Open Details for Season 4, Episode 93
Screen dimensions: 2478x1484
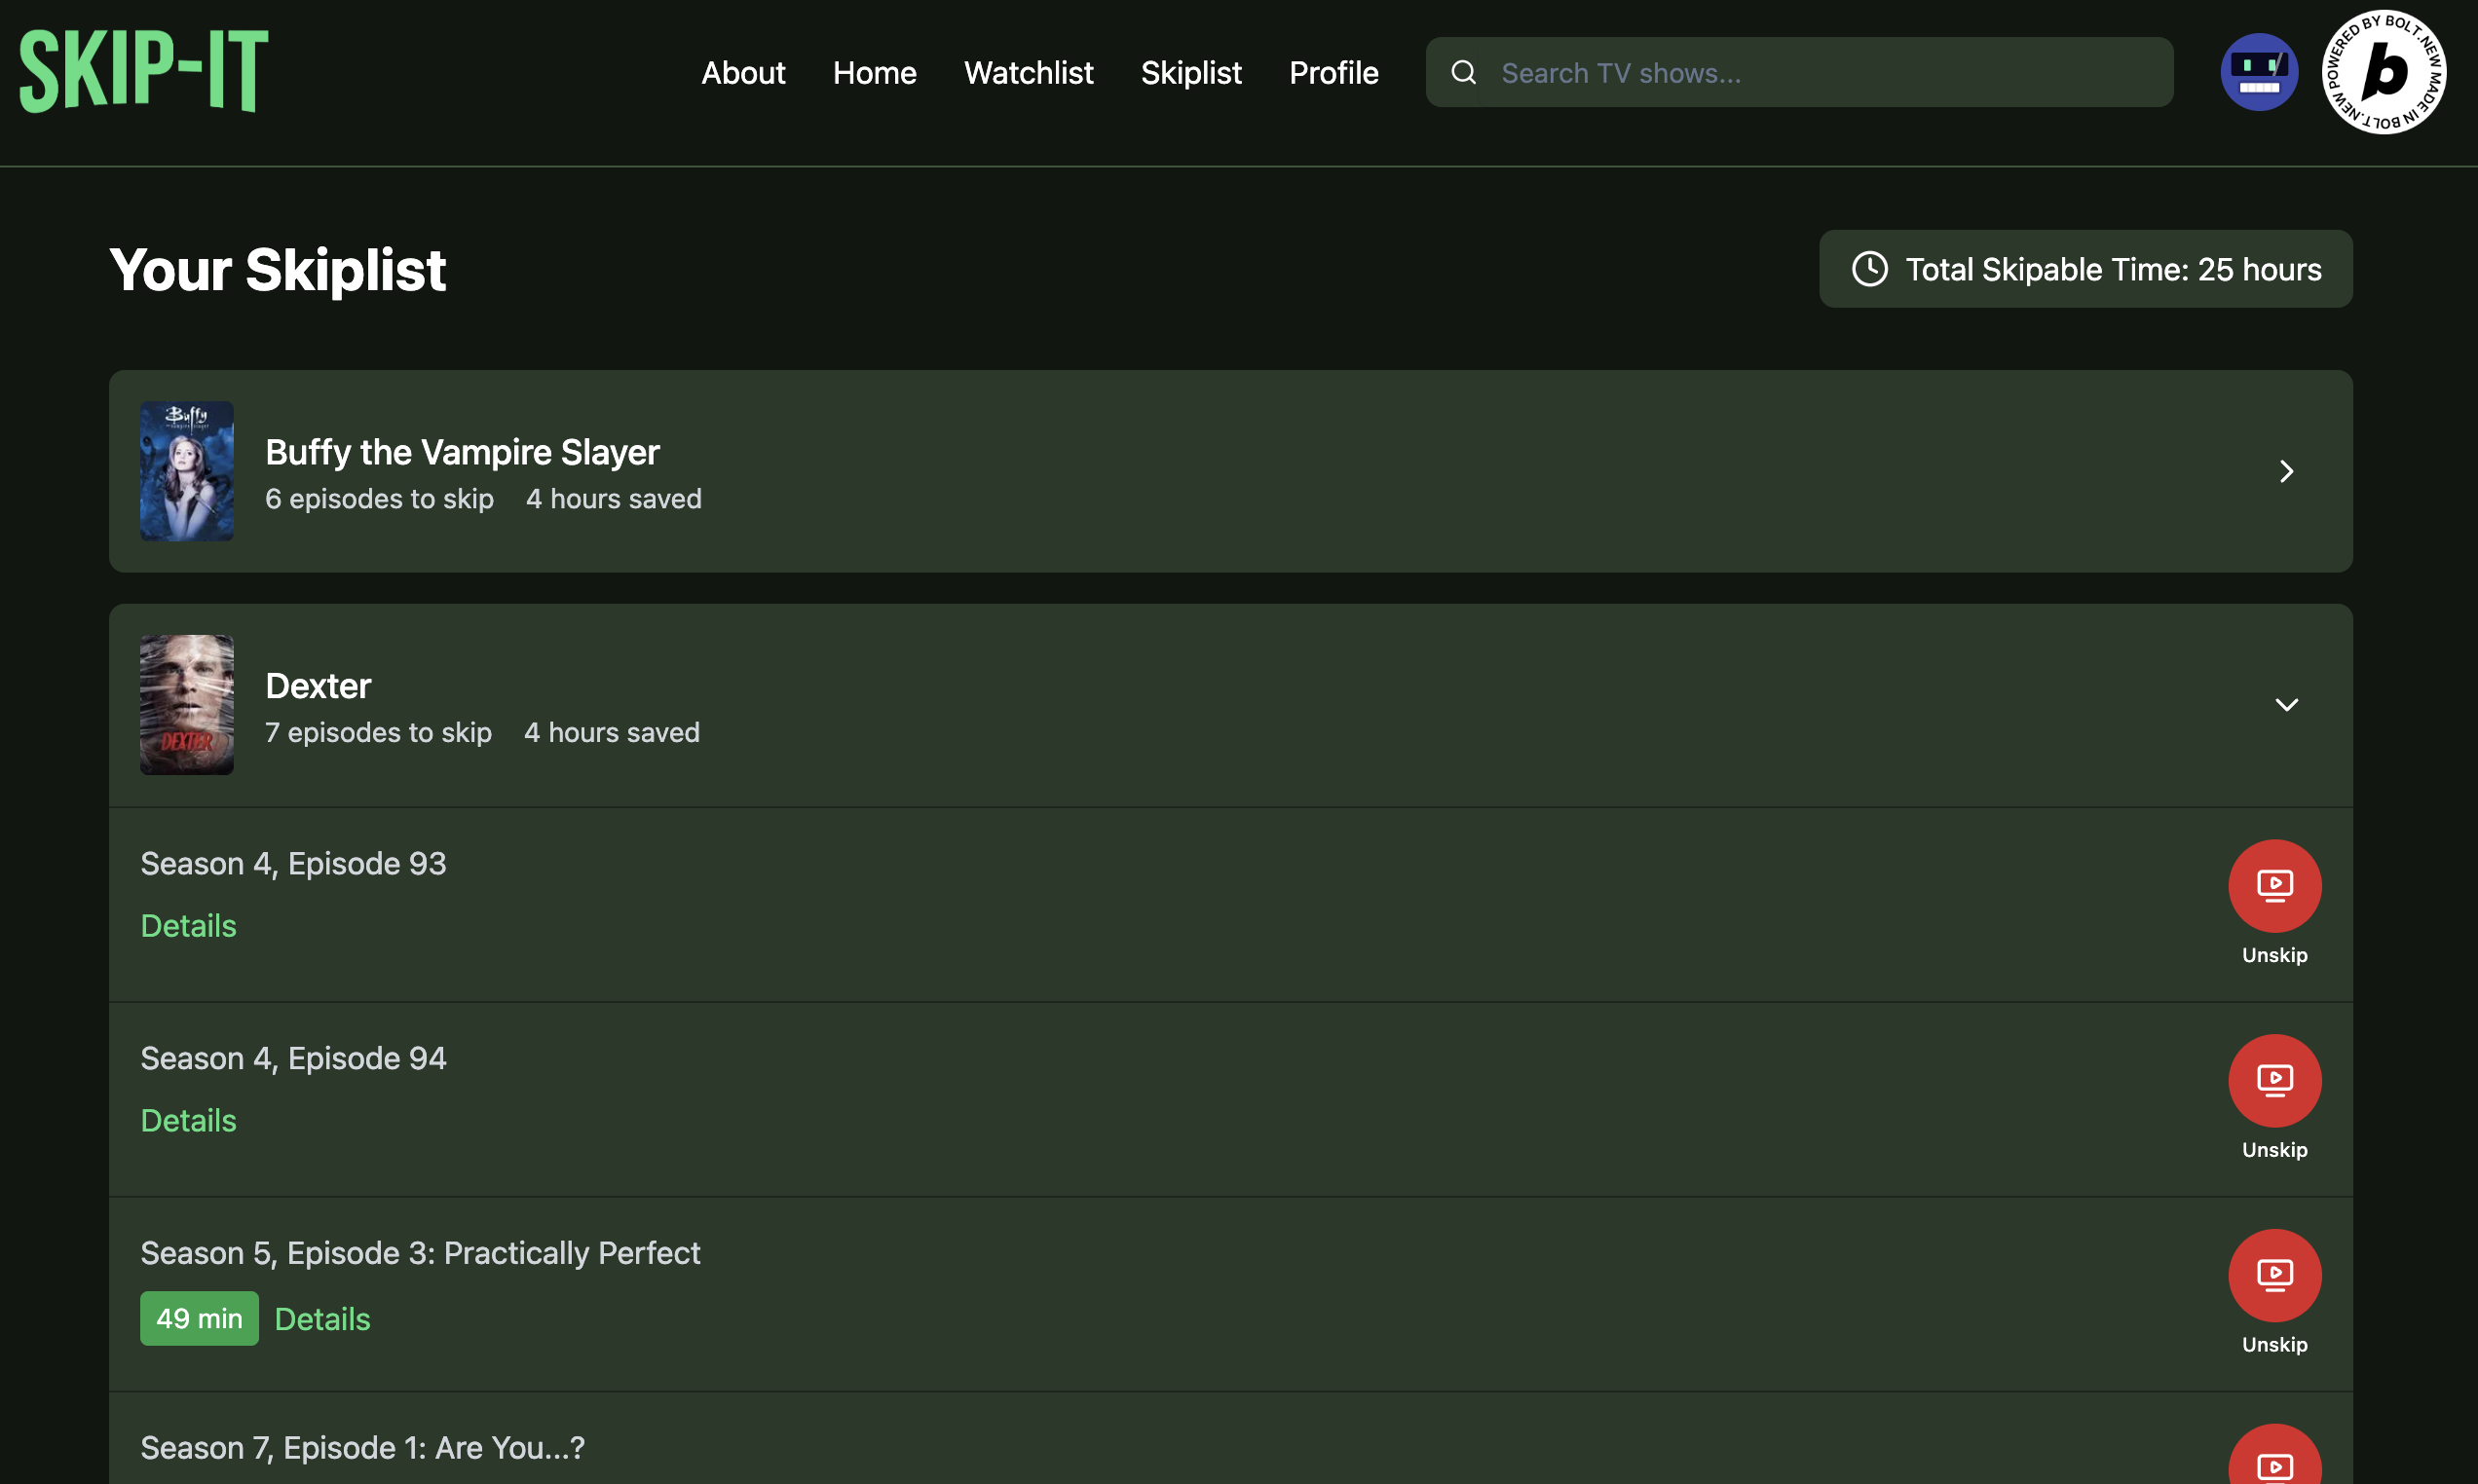pos(188,926)
